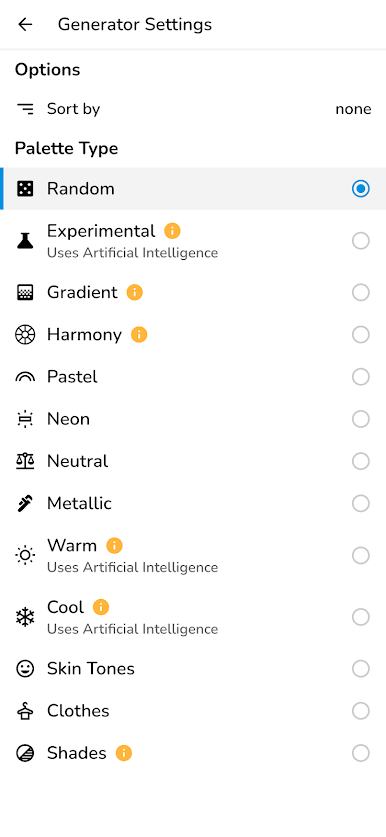Select the Pastel radio button
Viewport: 386px width, 837px height.
pos(361,377)
